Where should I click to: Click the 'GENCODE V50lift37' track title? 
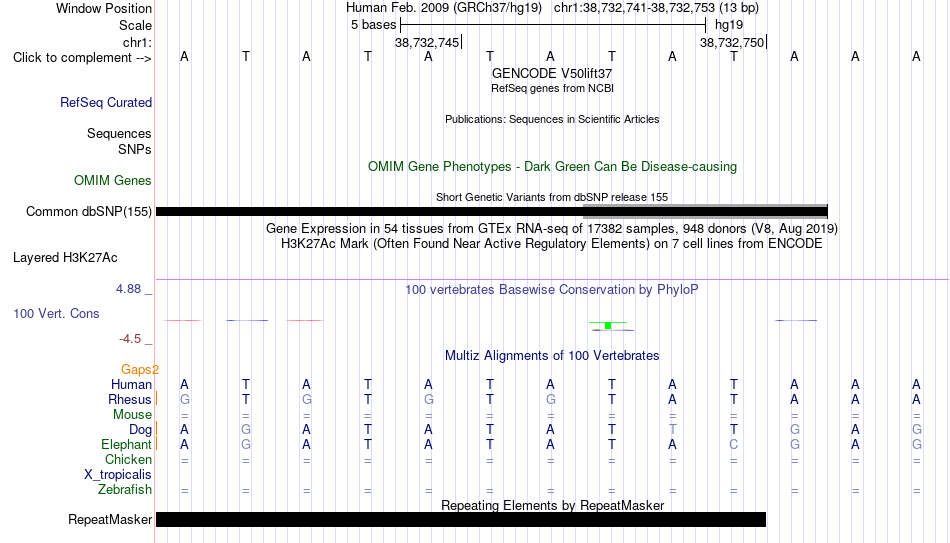point(552,73)
